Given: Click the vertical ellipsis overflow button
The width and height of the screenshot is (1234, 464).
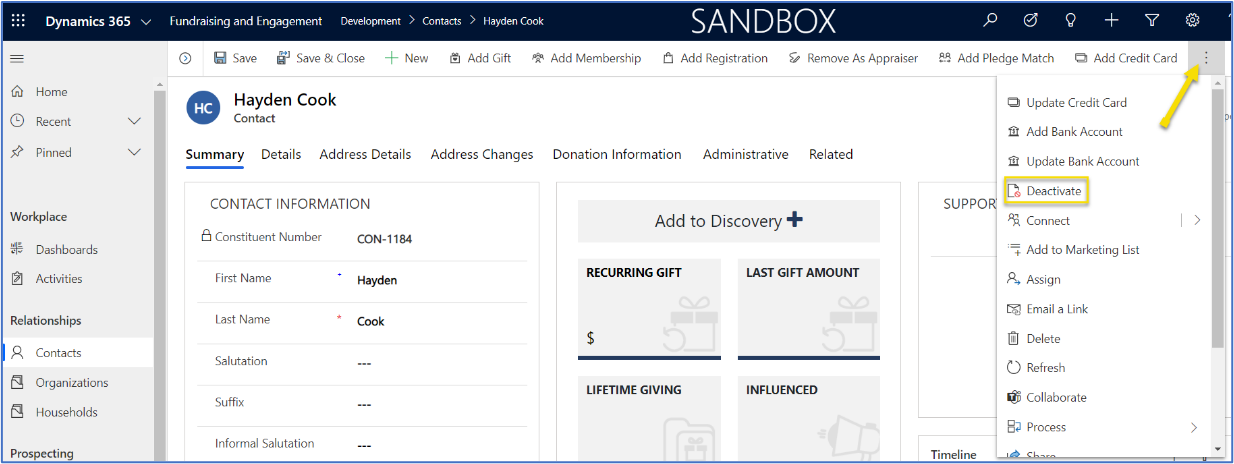Looking at the screenshot, I should [1205, 58].
